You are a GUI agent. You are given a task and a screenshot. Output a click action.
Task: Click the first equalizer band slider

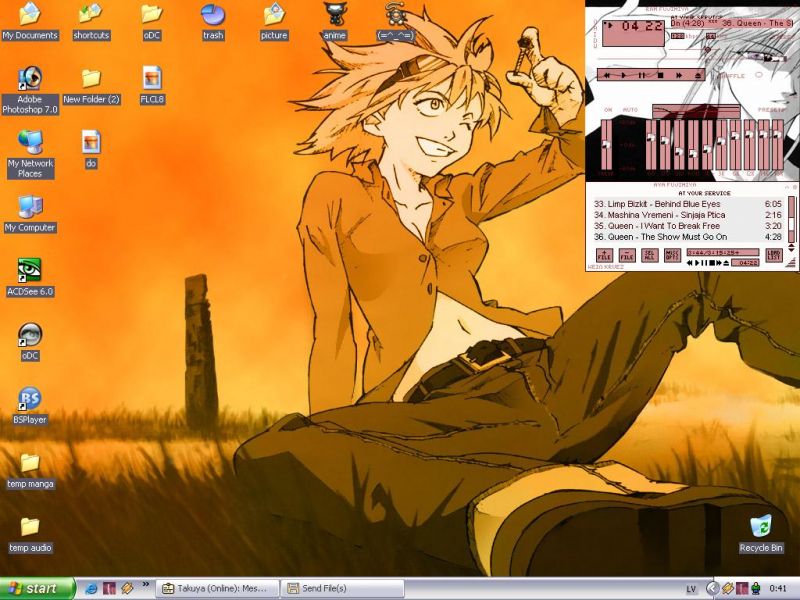click(651, 144)
